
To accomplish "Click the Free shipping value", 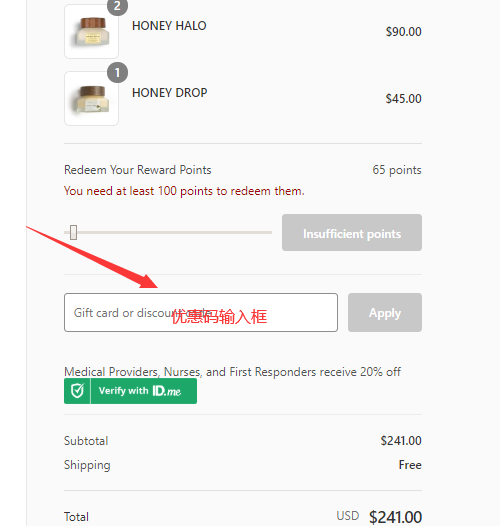I will [410, 465].
